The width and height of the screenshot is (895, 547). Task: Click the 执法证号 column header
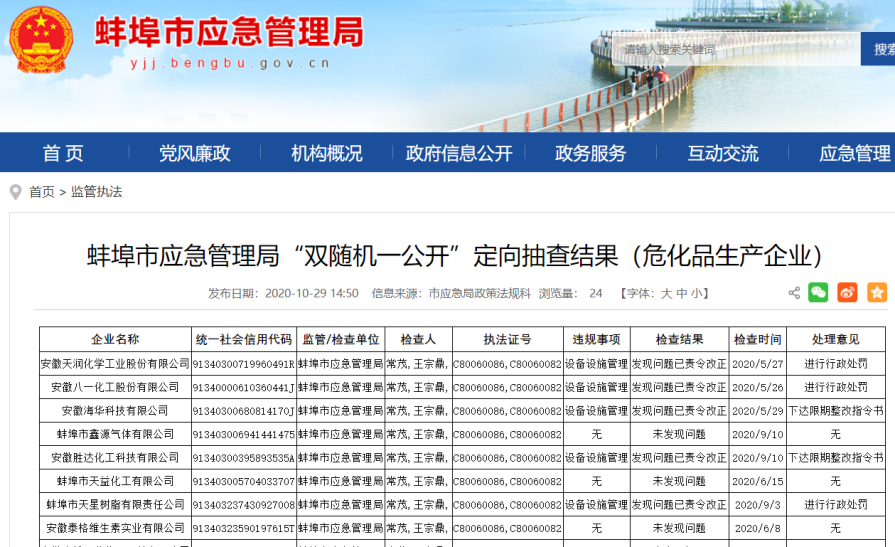pos(507,339)
